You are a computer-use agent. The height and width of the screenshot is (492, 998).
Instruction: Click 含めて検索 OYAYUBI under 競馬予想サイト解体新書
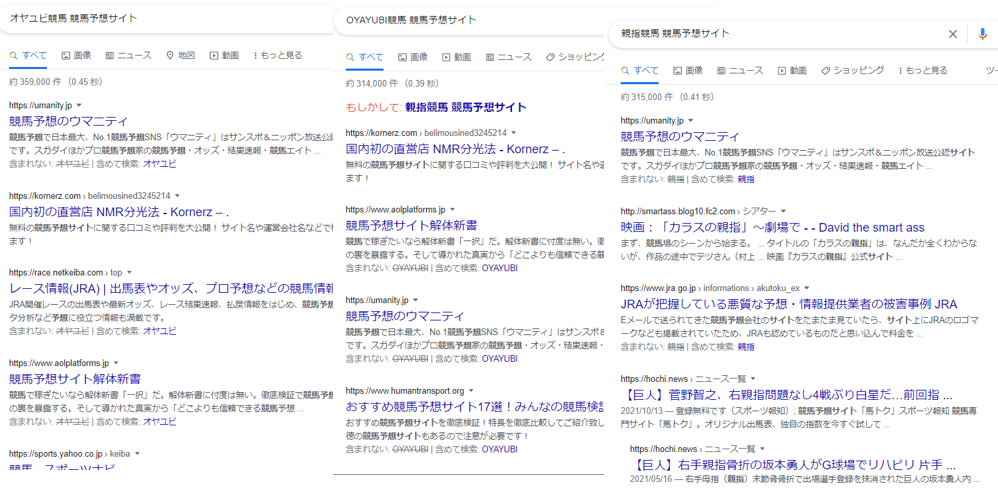pos(499,269)
